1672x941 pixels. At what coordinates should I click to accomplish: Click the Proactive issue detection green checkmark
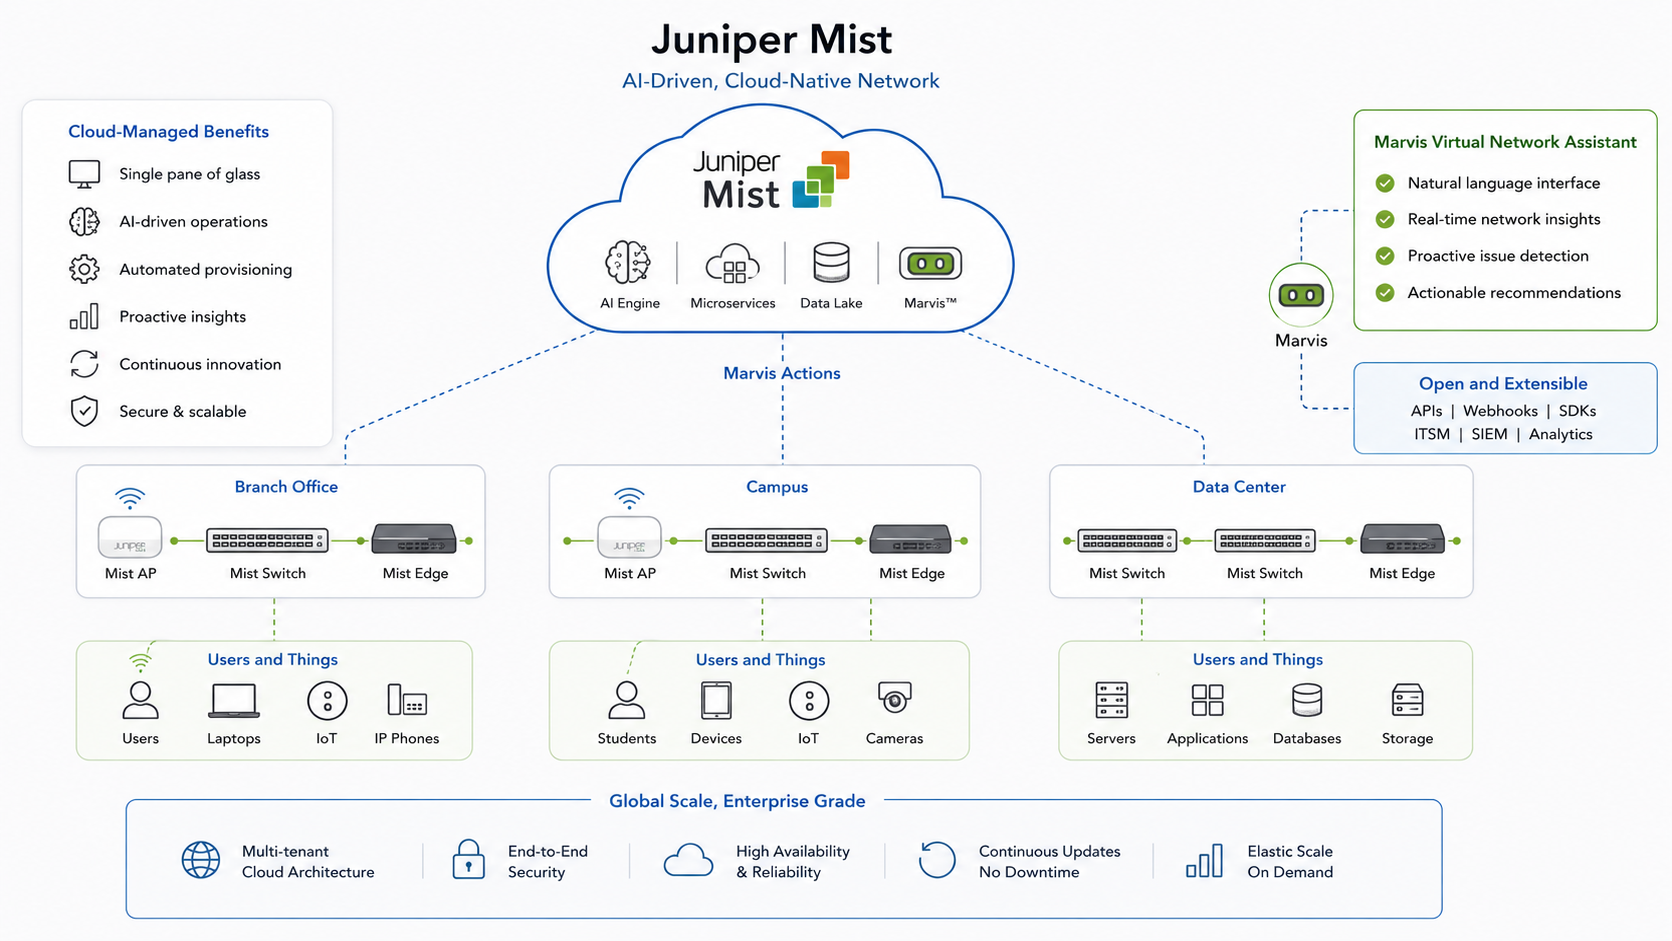coord(1385,256)
